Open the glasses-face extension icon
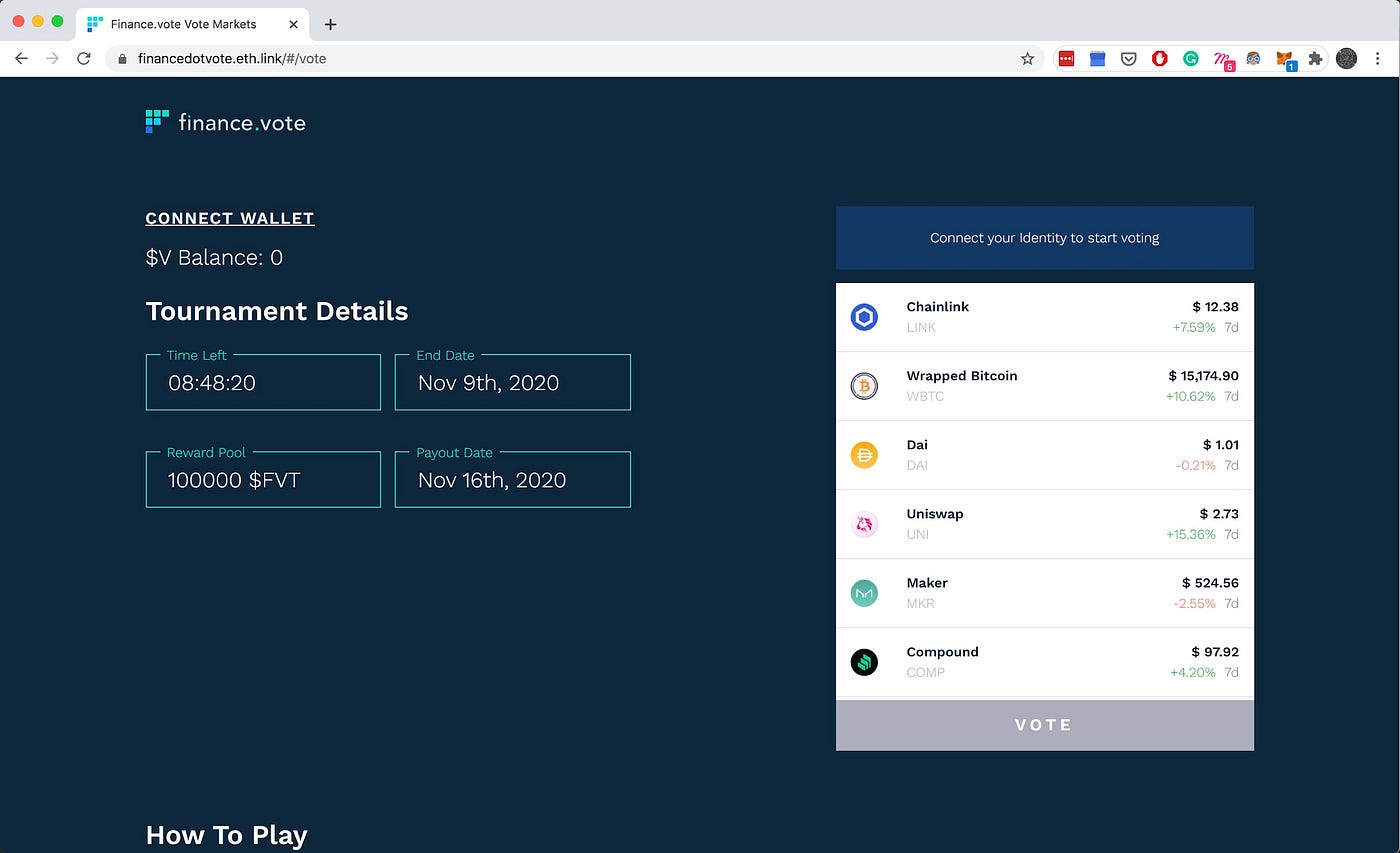1400x853 pixels. pos(1253,59)
